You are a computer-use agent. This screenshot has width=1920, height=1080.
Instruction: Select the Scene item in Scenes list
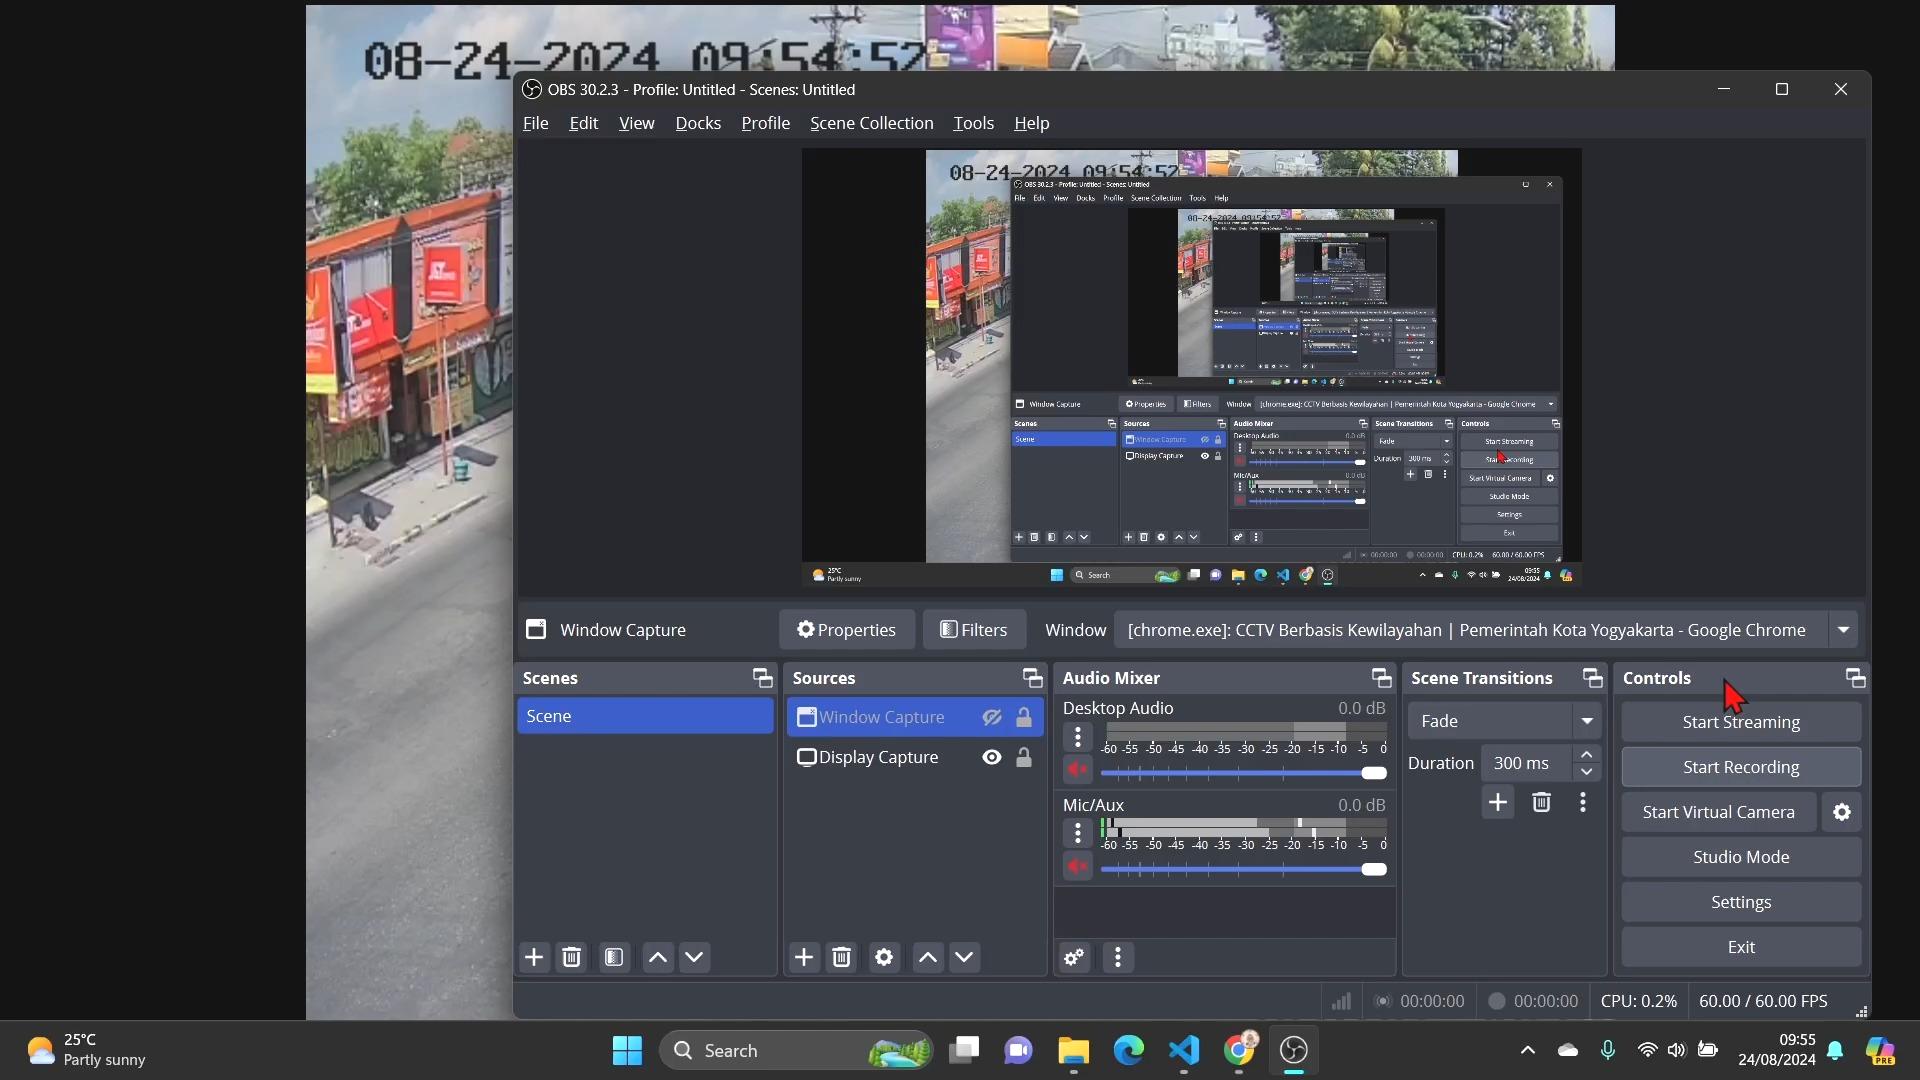tap(645, 716)
